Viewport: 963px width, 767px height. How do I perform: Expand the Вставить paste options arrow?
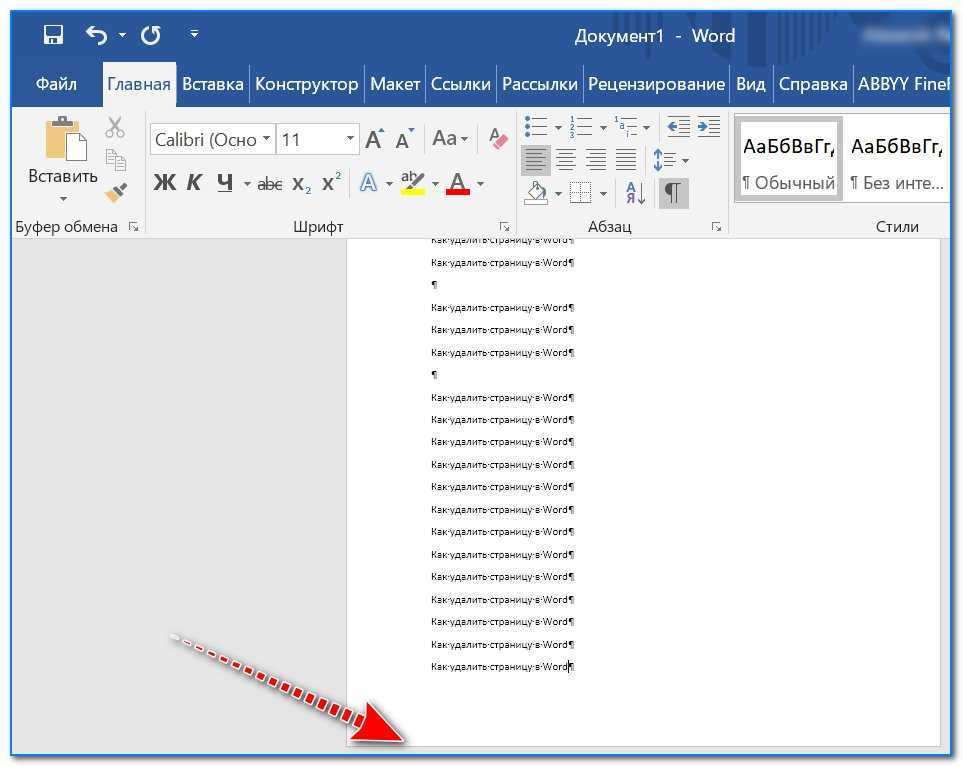coord(63,199)
